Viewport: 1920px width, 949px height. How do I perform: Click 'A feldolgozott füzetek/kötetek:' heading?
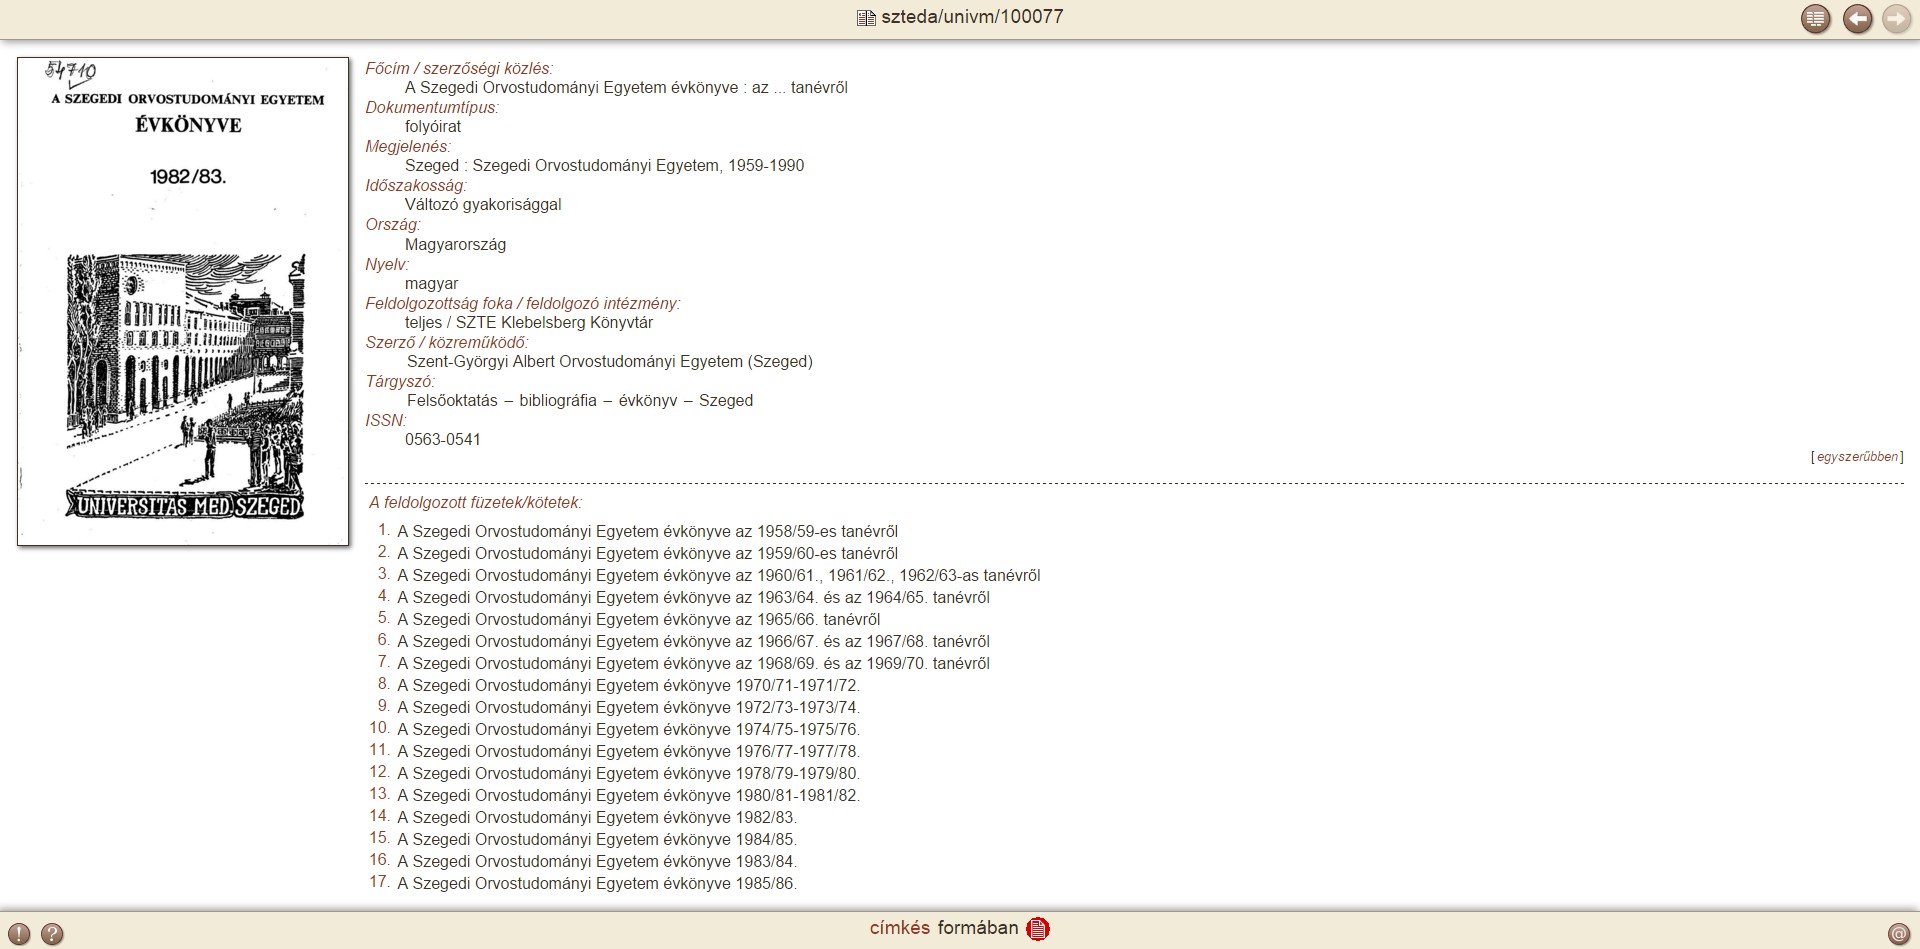[x=475, y=503]
